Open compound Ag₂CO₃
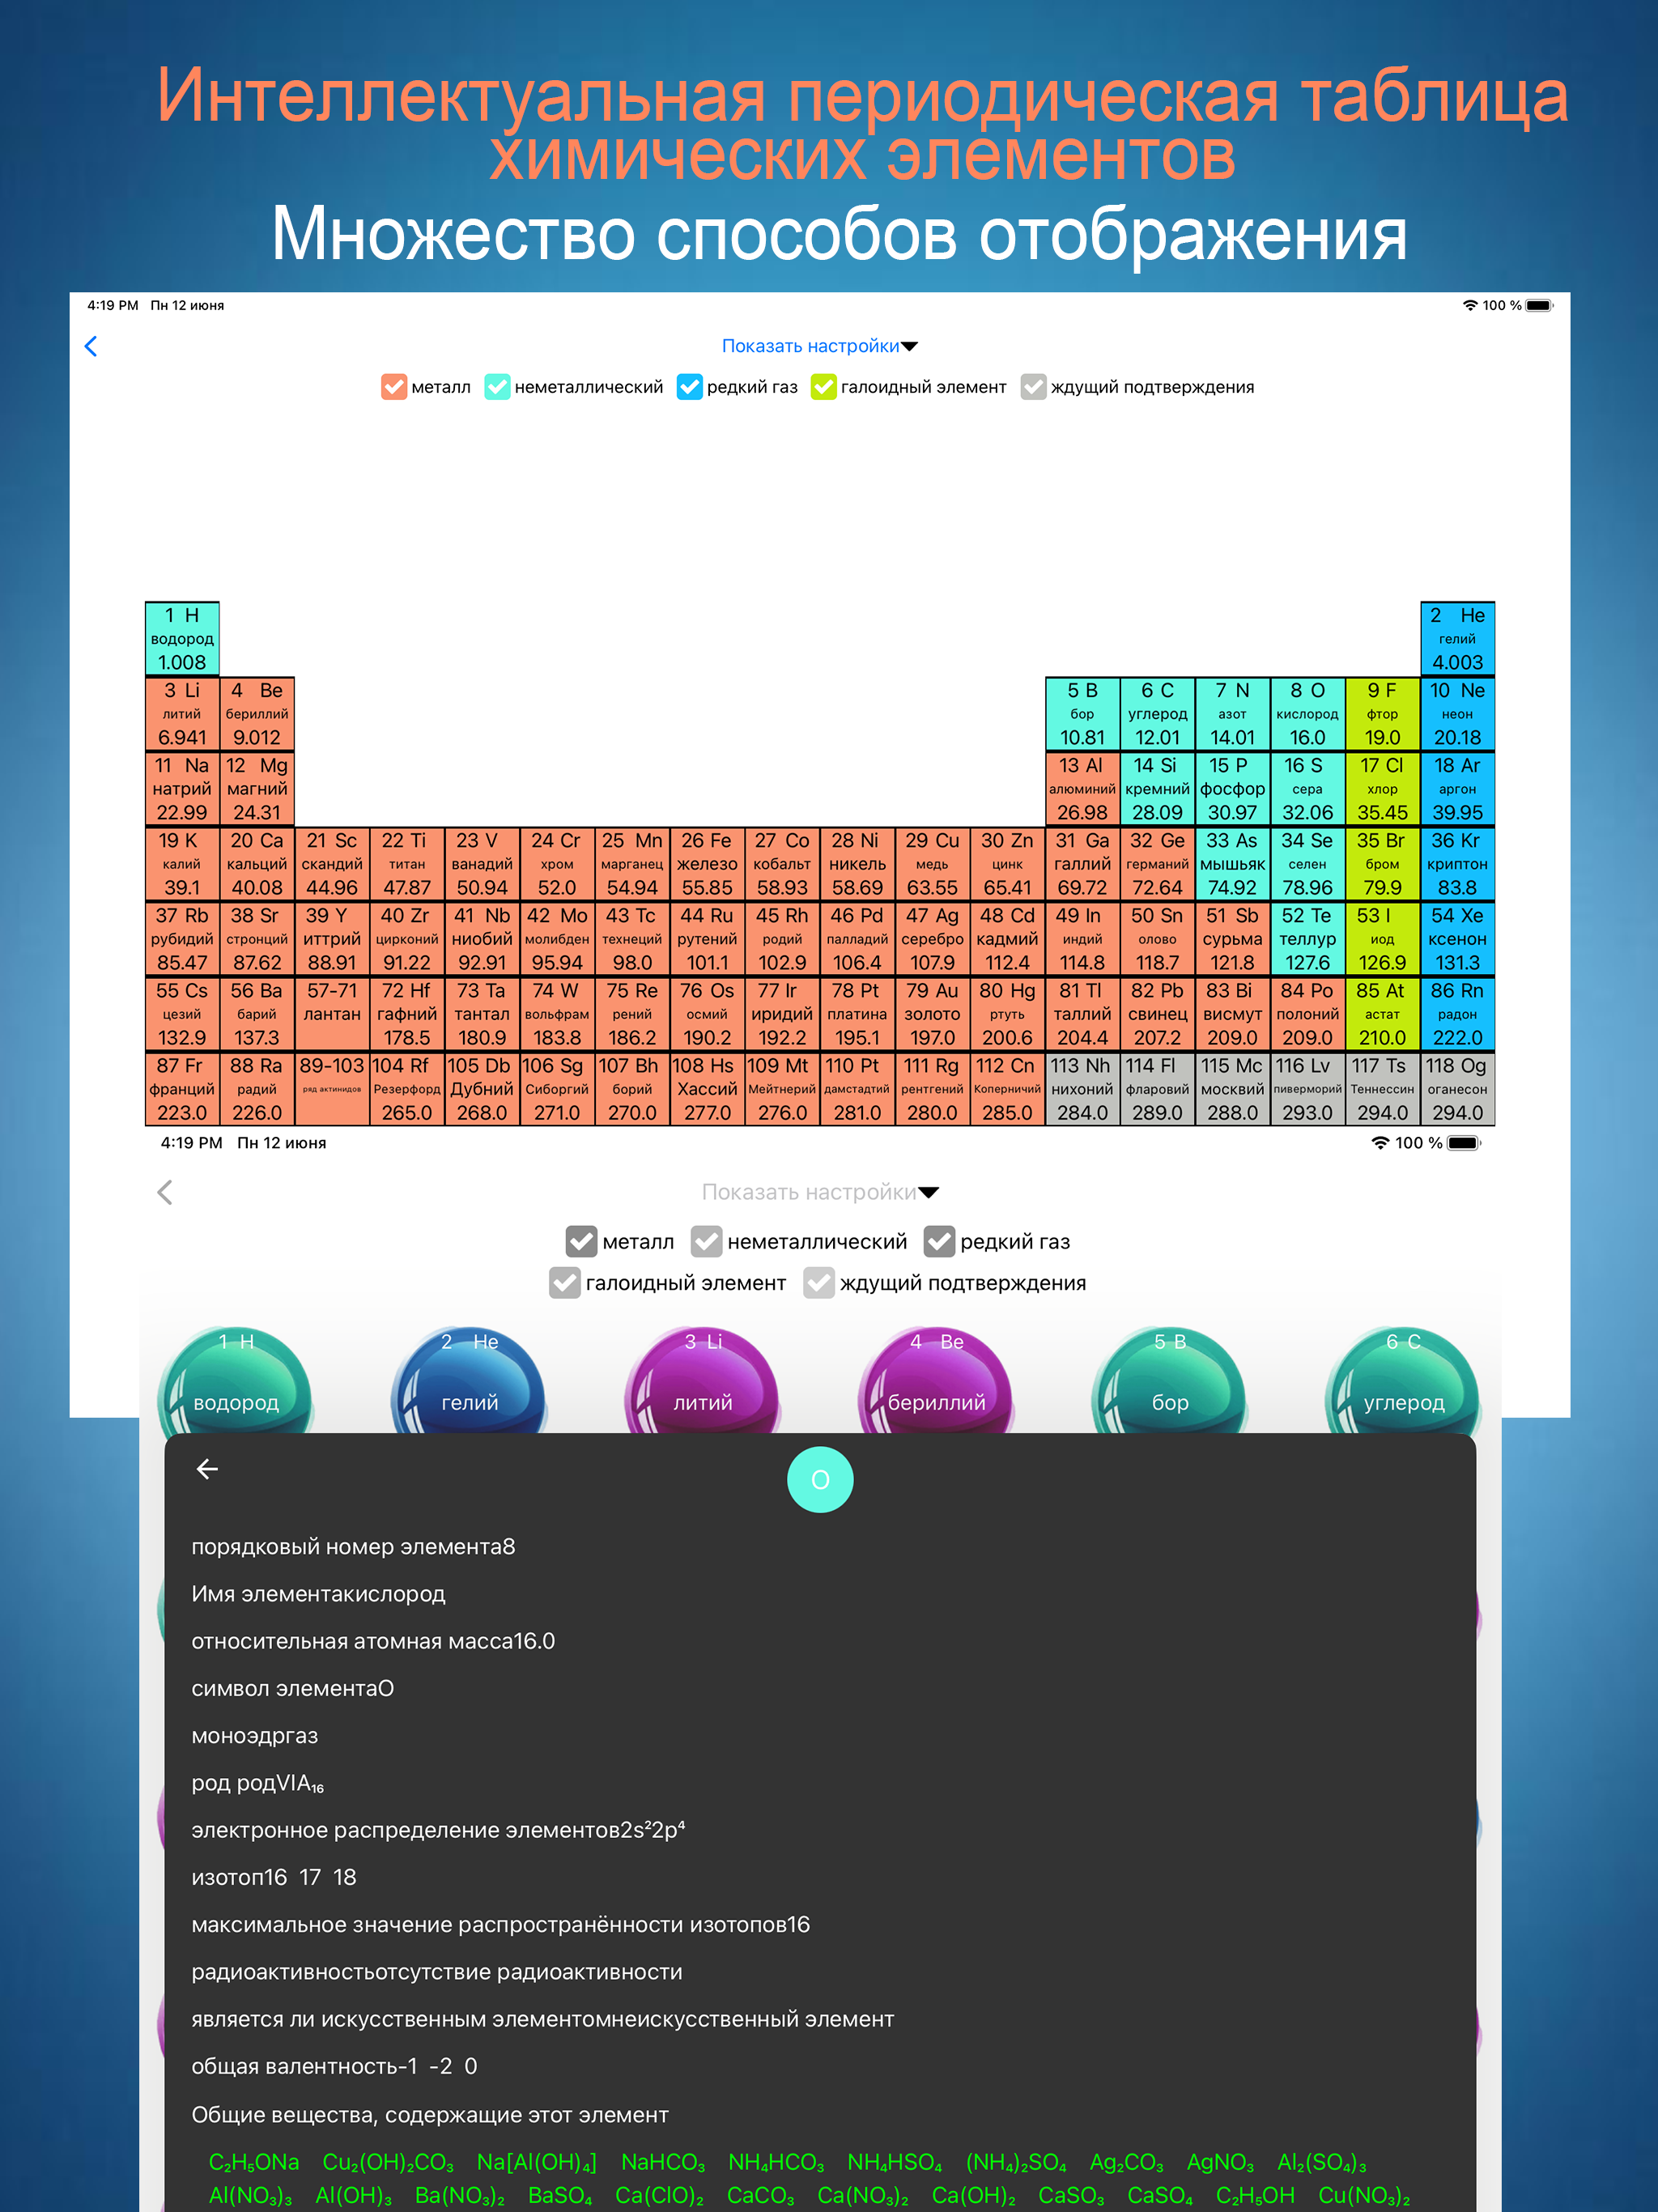Image resolution: width=1658 pixels, height=2212 pixels. point(1126,2162)
